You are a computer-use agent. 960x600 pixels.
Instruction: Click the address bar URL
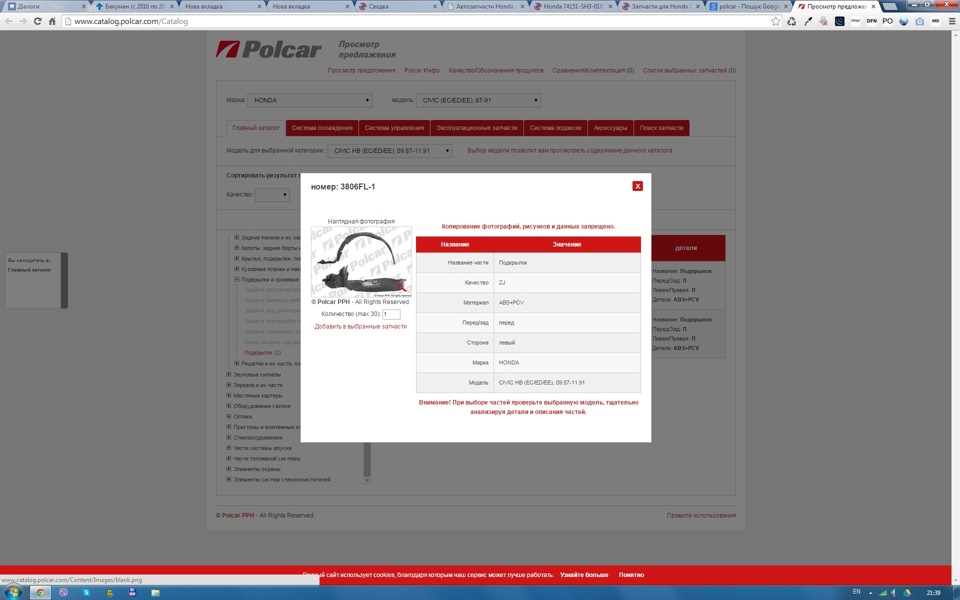pos(131,21)
